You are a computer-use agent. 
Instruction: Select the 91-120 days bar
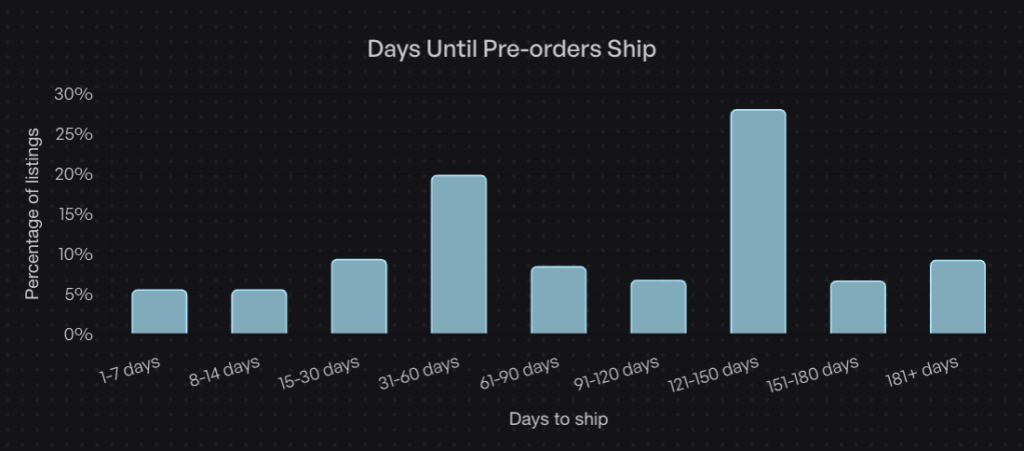click(658, 307)
